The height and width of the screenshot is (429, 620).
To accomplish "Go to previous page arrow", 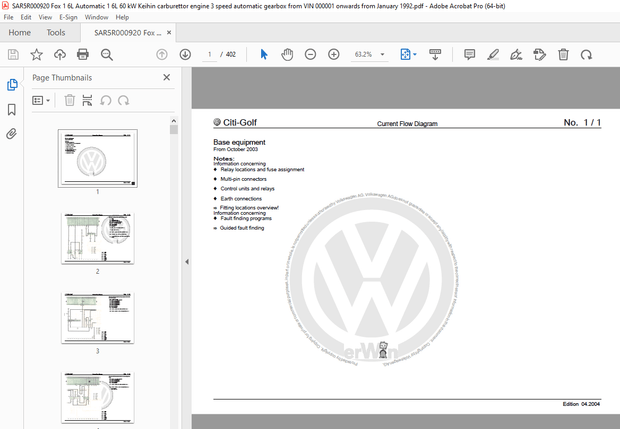I will pos(162,55).
